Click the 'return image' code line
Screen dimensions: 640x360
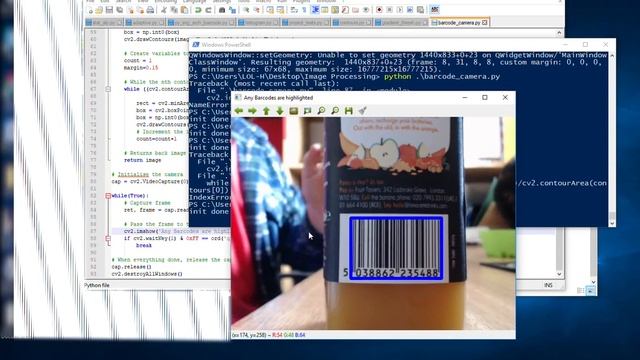pos(142,160)
